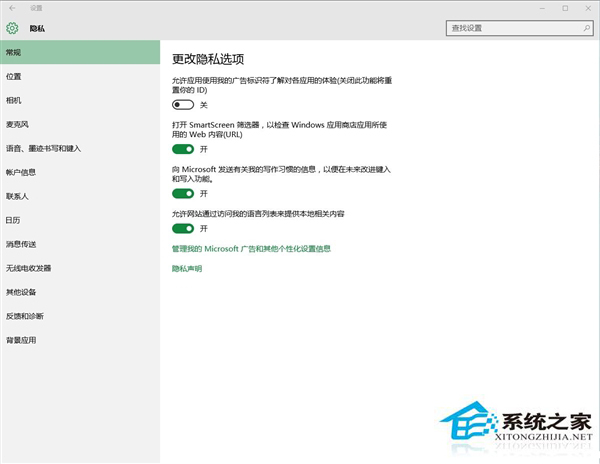This screenshot has width=600, height=464.
Task: Close the settings window
Action: pos(588,8)
